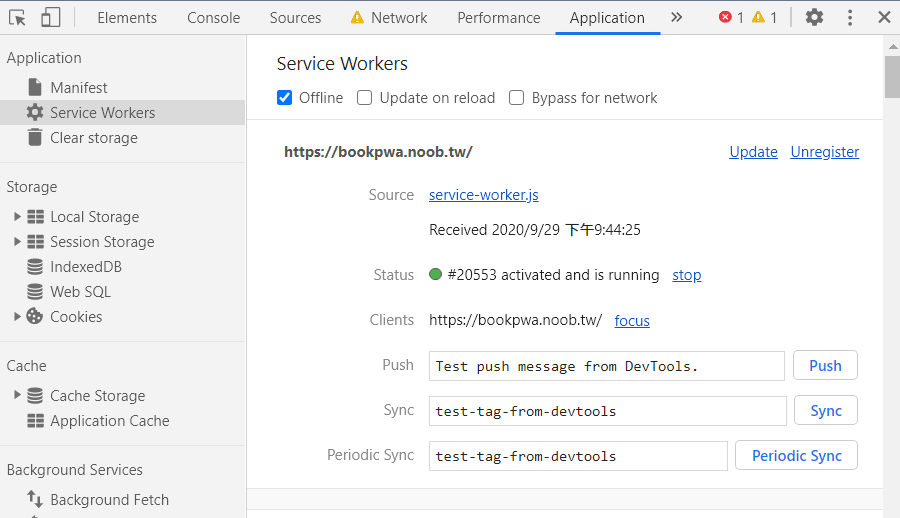Image resolution: width=900 pixels, height=518 pixels.
Task: Expand the Cookies tree node
Action: 17,317
